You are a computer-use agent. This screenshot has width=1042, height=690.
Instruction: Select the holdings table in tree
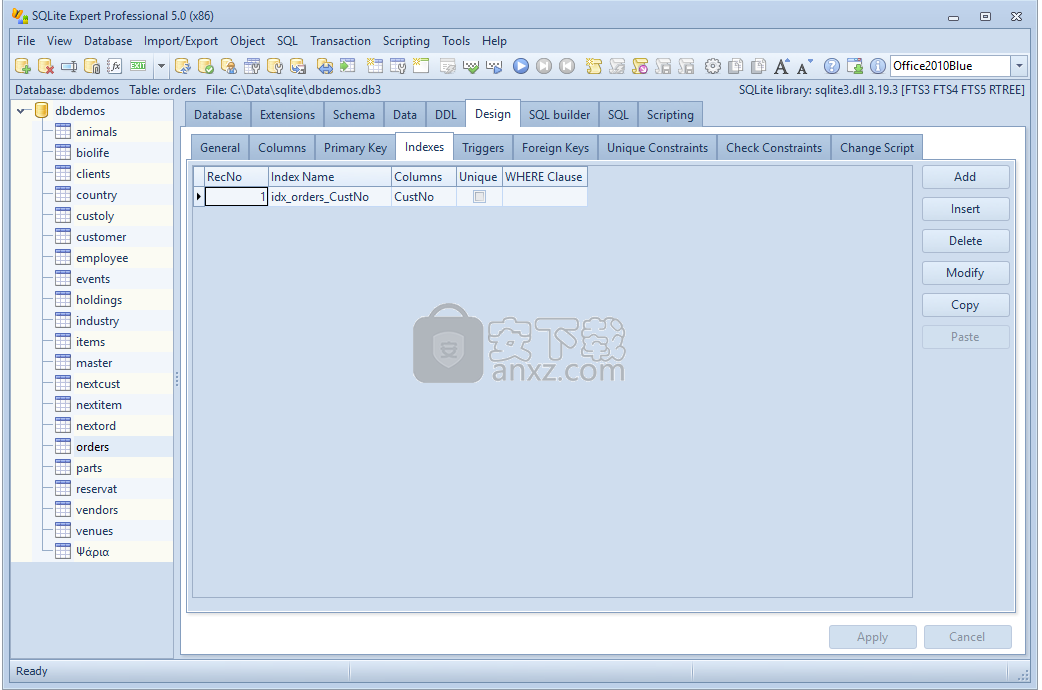pos(99,300)
